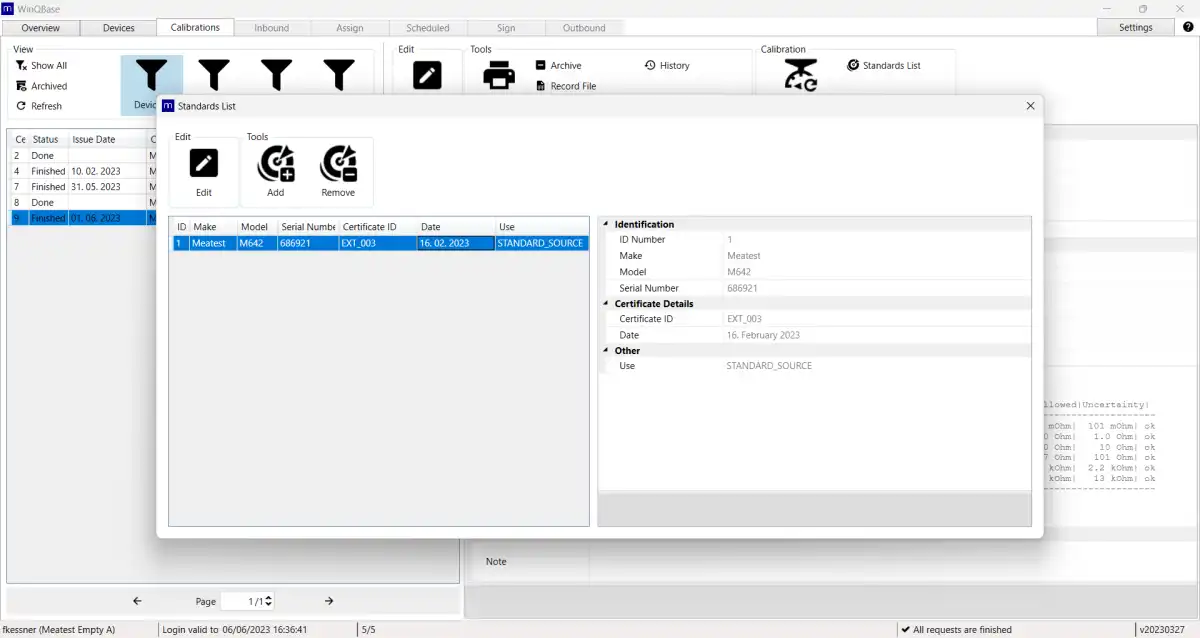Switch to the Devices tab

point(119,28)
